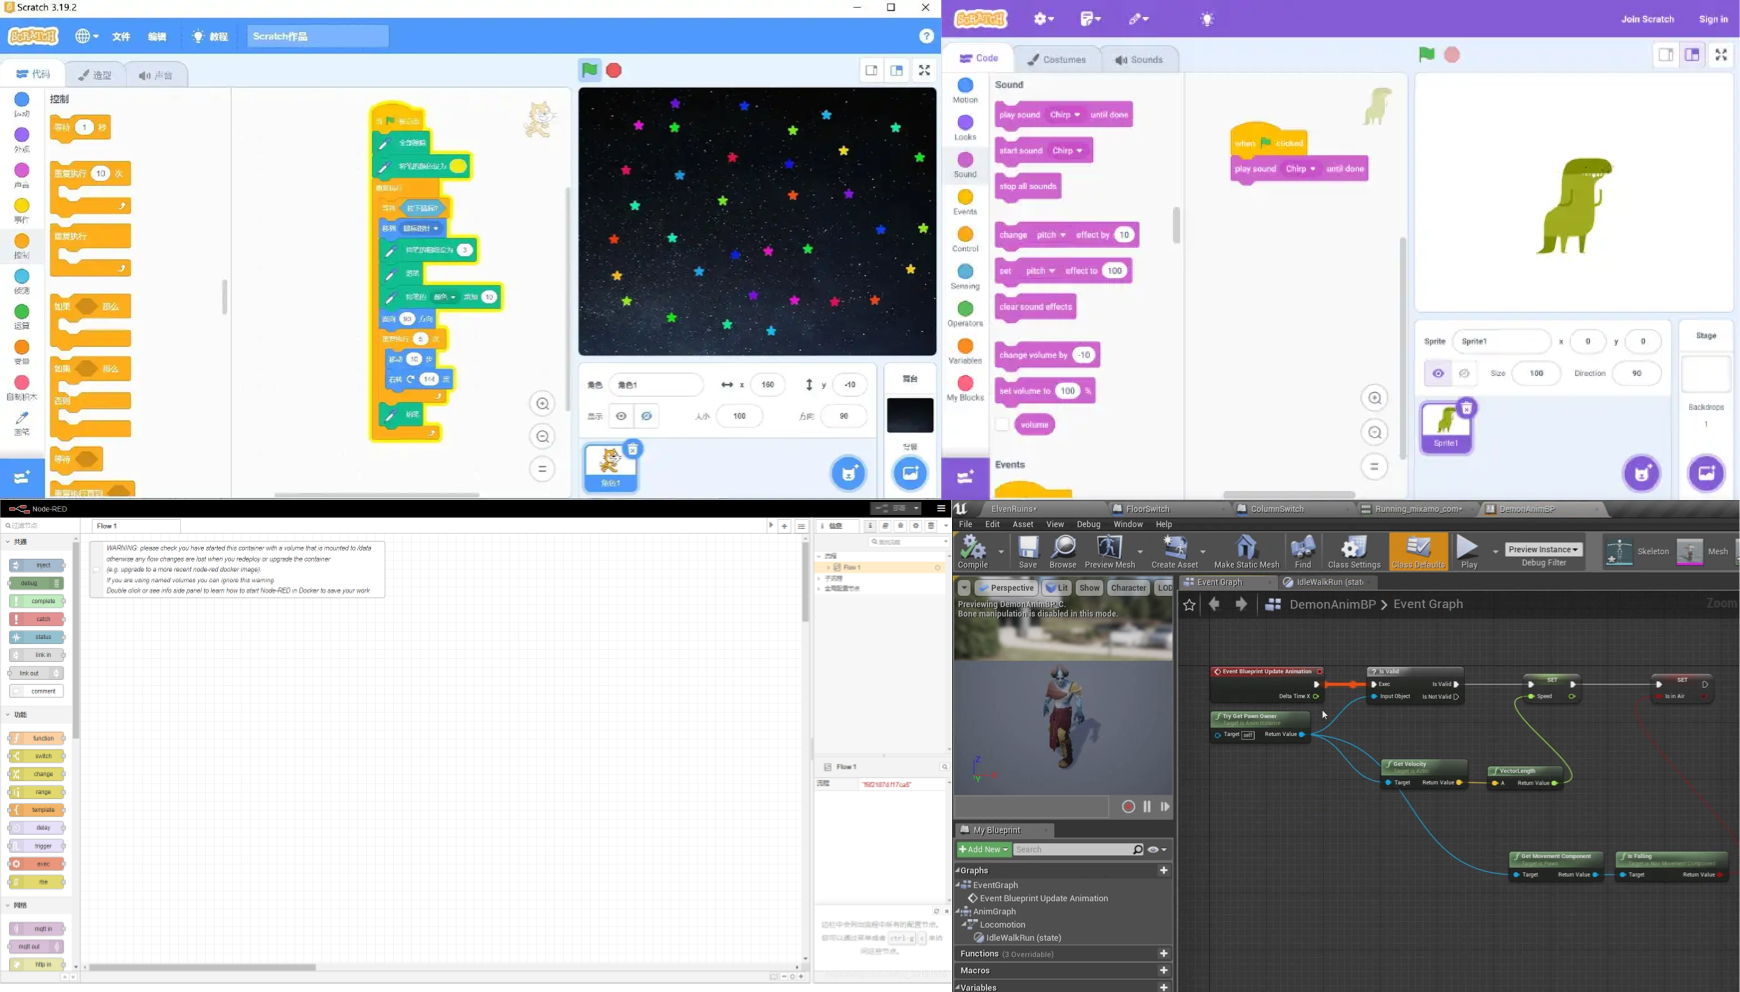Toggle the Class Defaults button in Unreal
1740x992 pixels.
(x=1418, y=551)
